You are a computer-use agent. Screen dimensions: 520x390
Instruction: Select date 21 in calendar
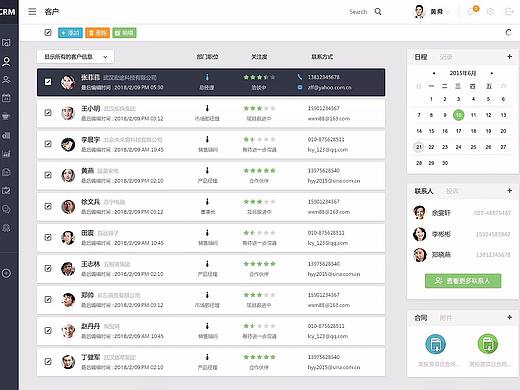419,147
